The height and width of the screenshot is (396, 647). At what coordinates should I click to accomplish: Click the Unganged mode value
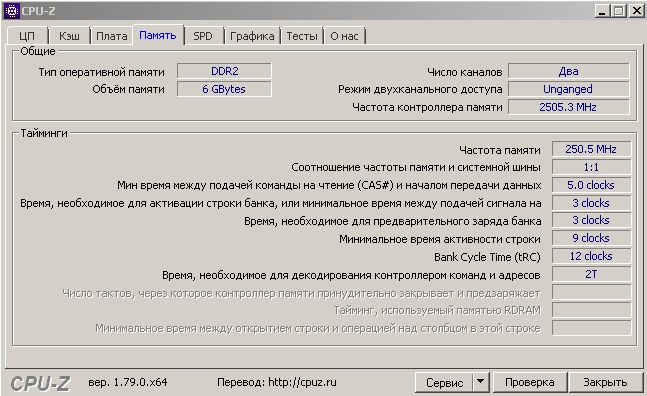coord(569,89)
